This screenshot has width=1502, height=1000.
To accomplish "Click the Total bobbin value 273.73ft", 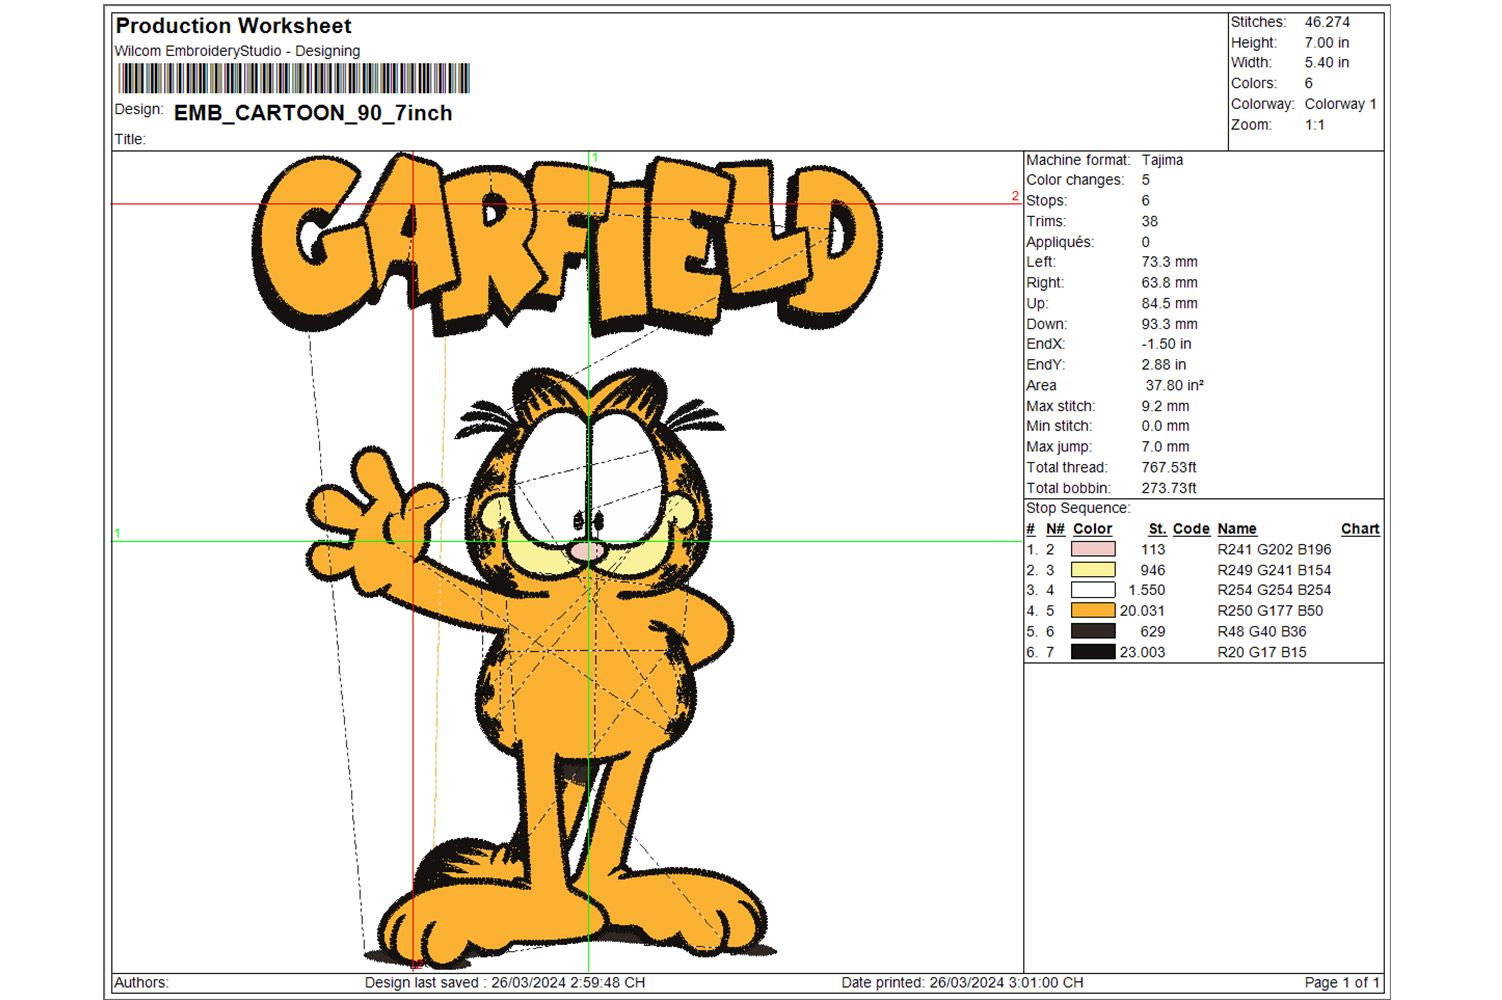I will (1169, 488).
